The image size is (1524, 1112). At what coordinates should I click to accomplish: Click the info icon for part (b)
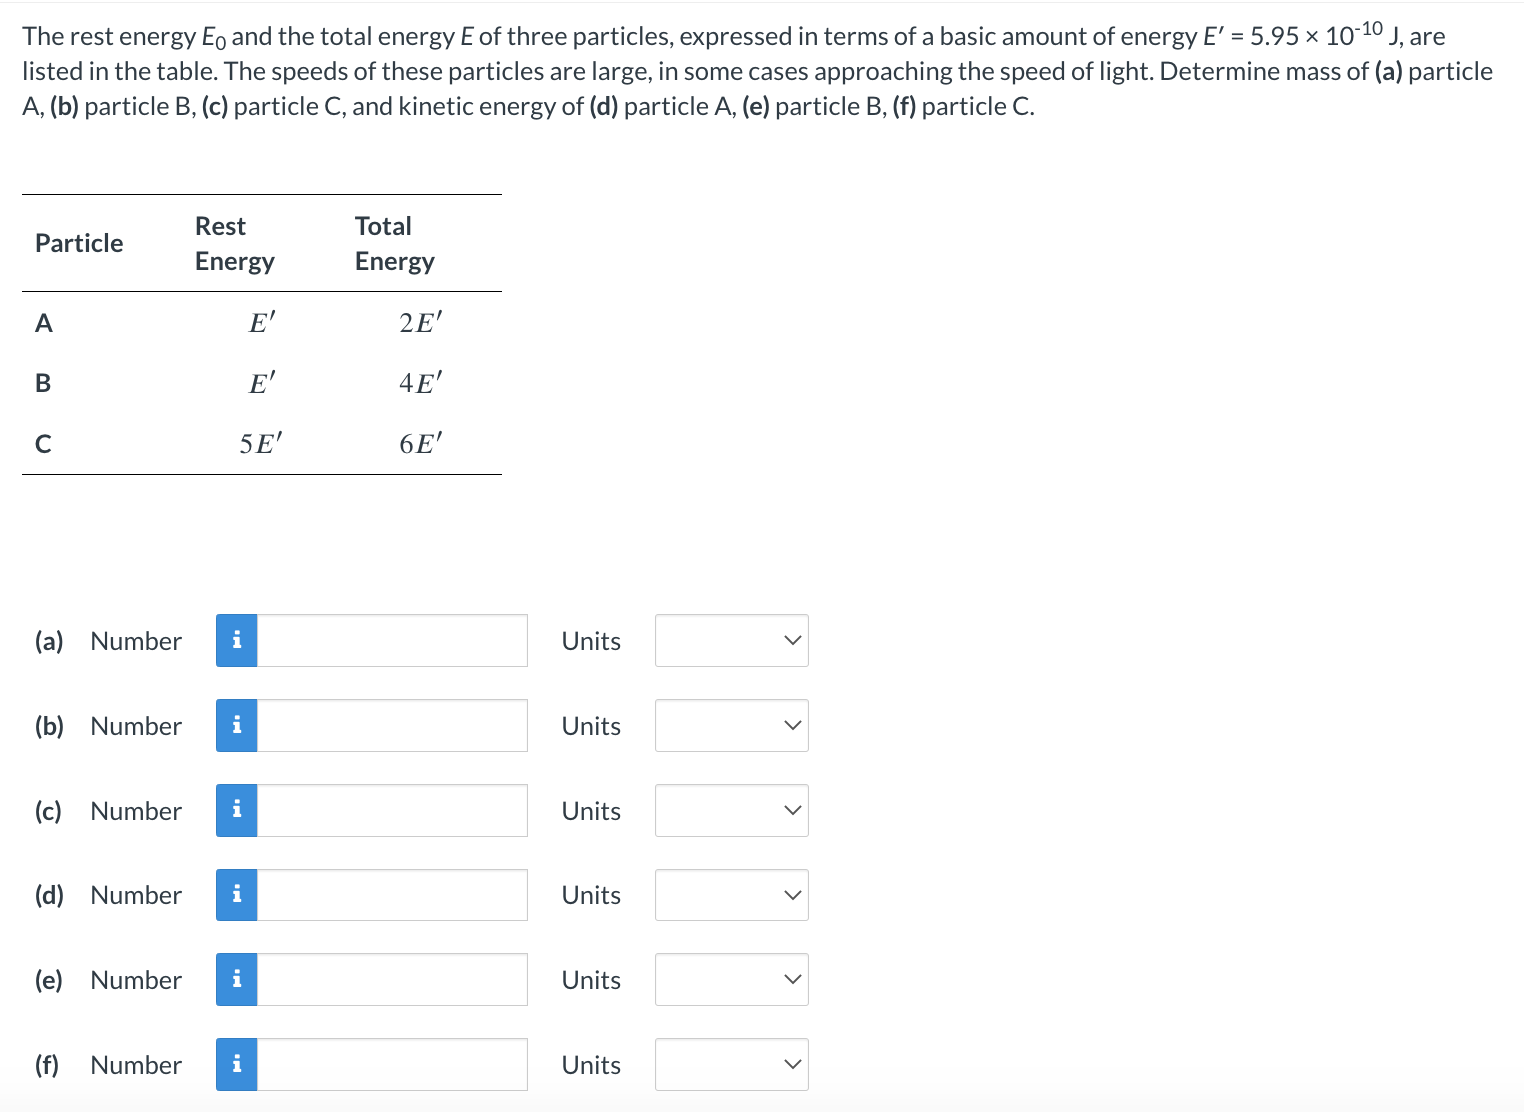tap(236, 726)
